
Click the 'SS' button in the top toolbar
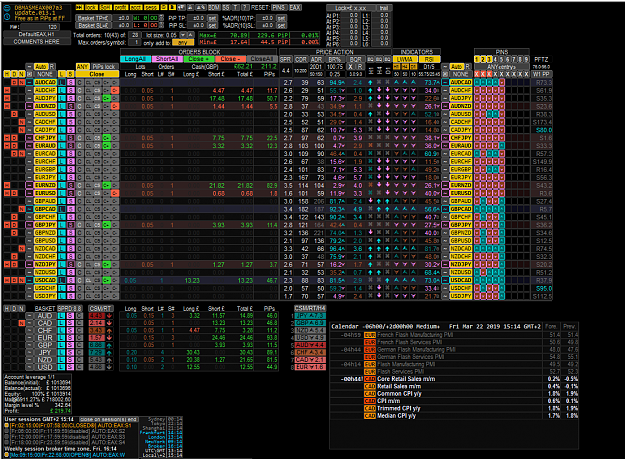[x=226, y=8]
